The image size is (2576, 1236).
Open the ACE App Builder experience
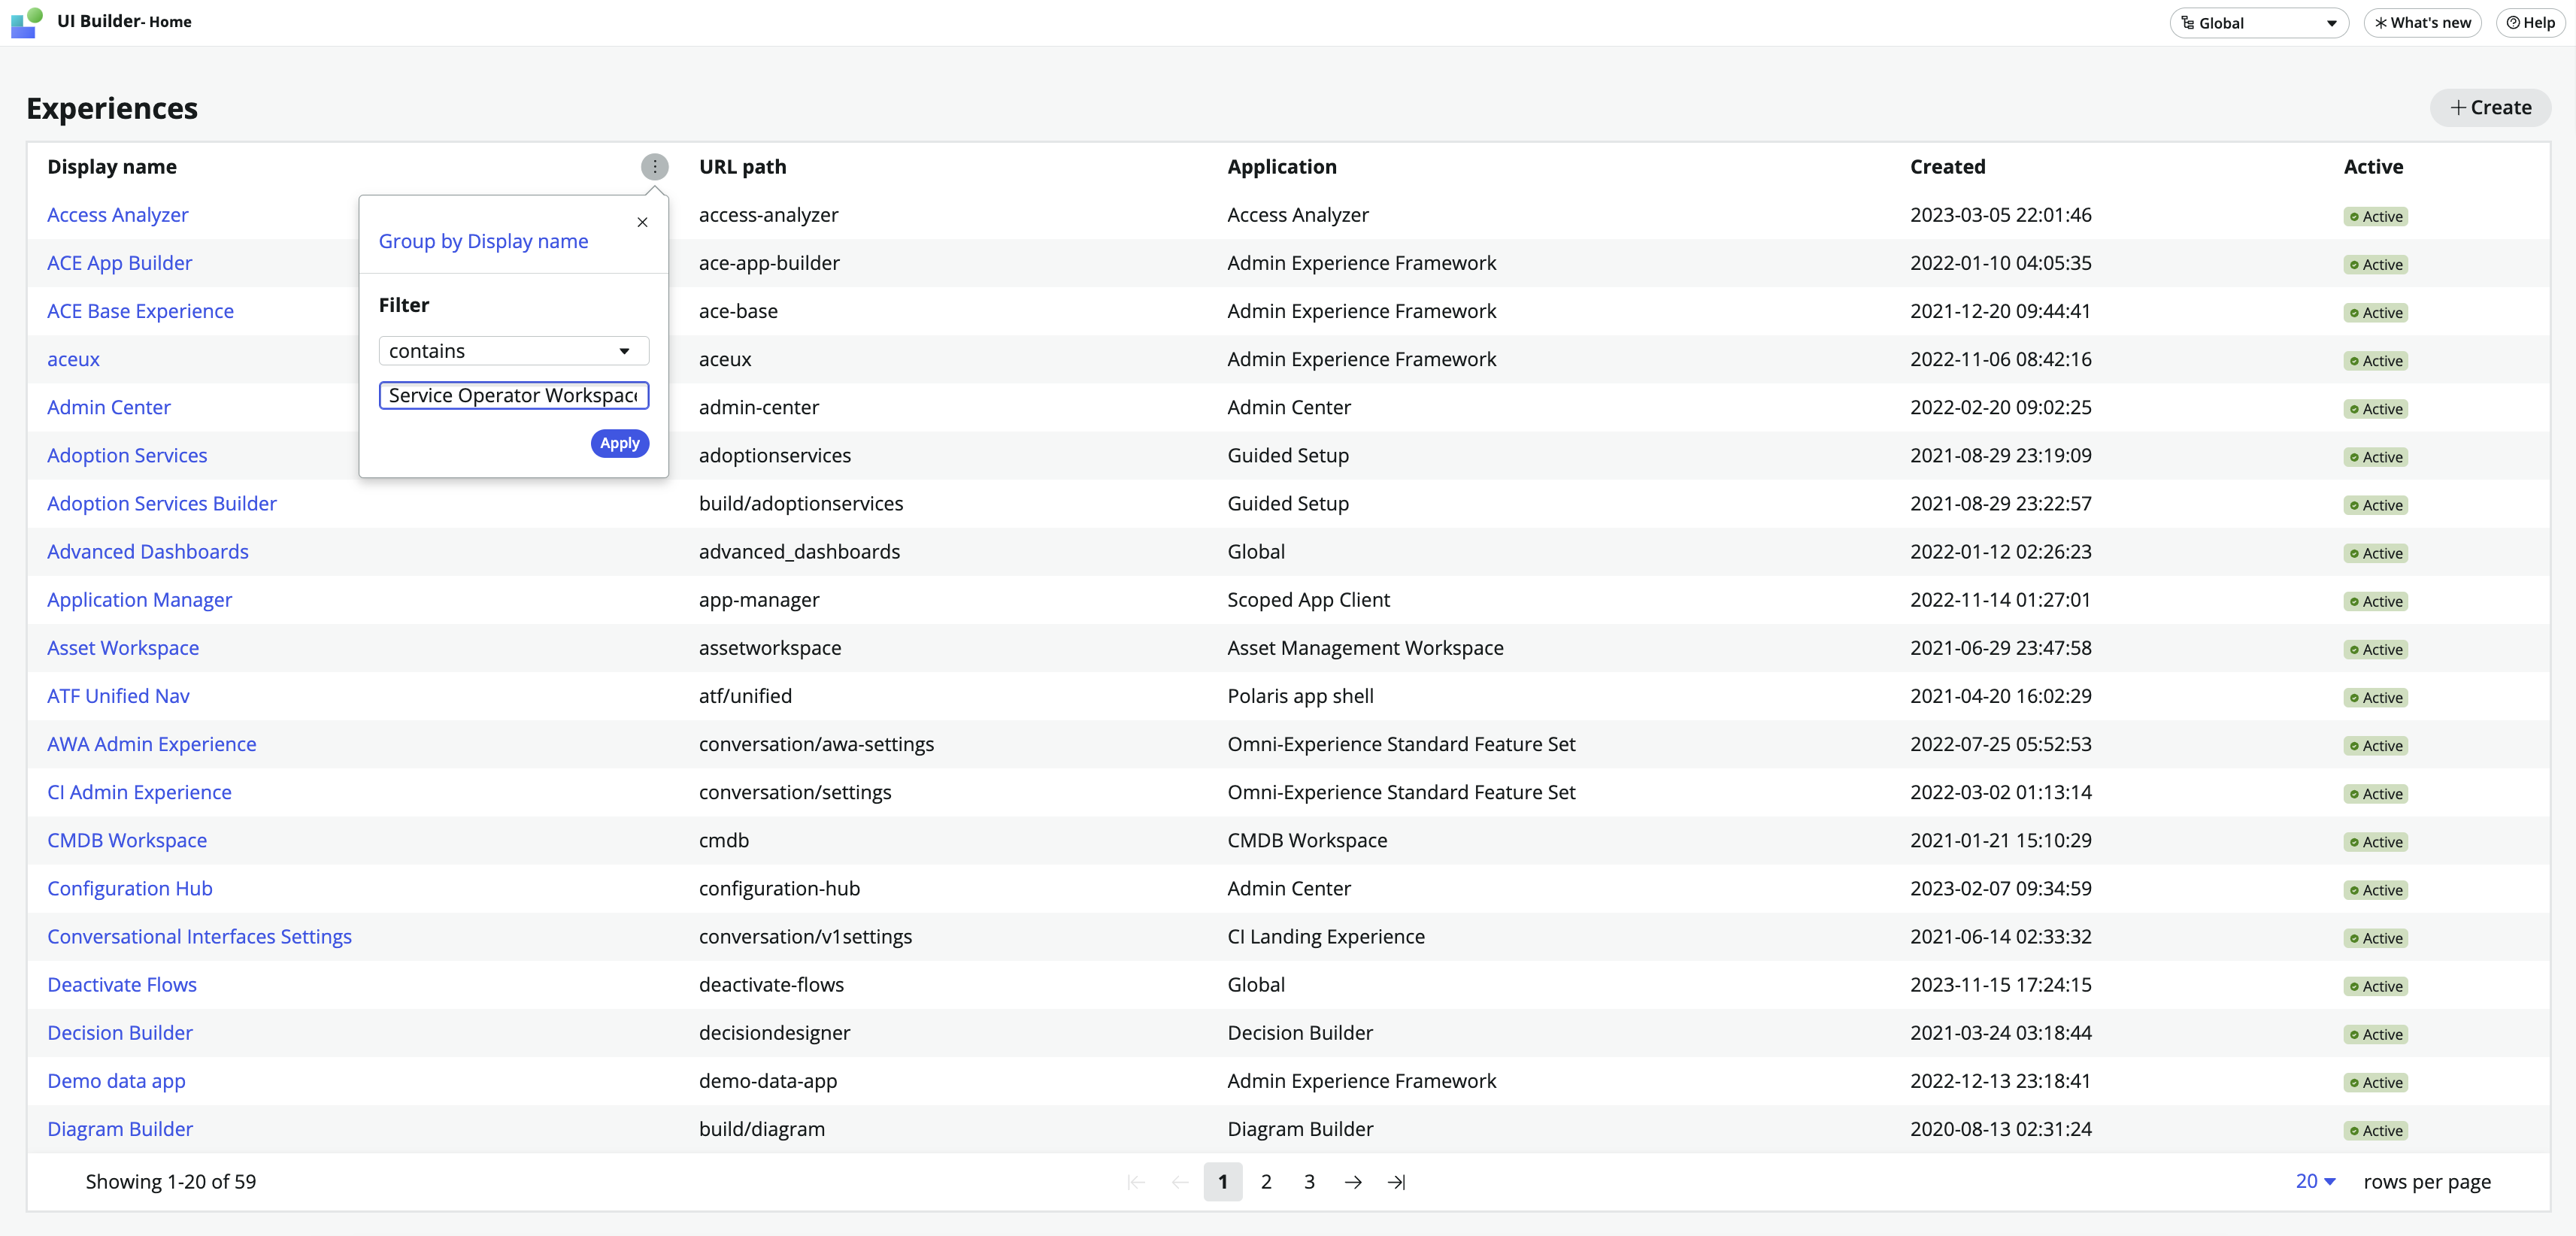pyautogui.click(x=120, y=263)
